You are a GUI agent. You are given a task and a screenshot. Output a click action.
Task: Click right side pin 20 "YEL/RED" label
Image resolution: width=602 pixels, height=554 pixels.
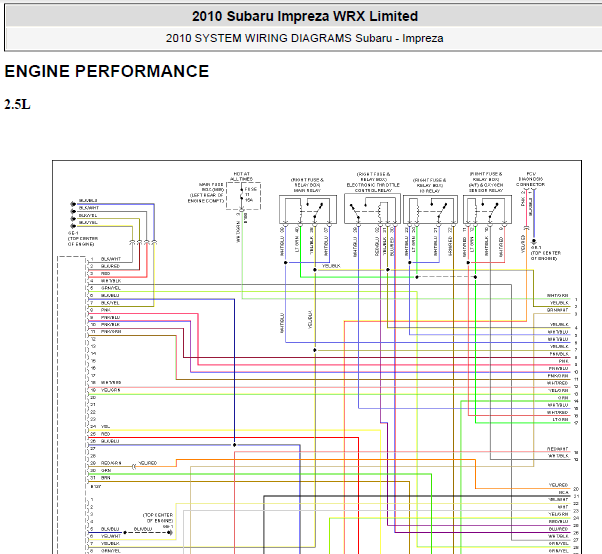[x=559, y=485]
